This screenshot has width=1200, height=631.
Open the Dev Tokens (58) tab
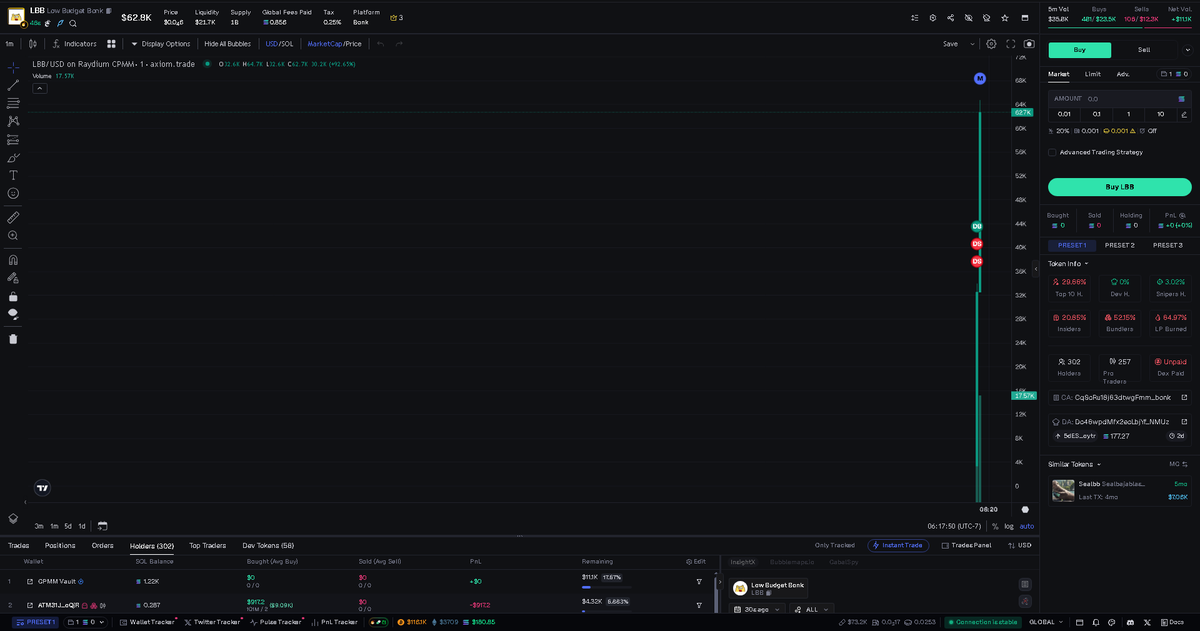tap(268, 546)
